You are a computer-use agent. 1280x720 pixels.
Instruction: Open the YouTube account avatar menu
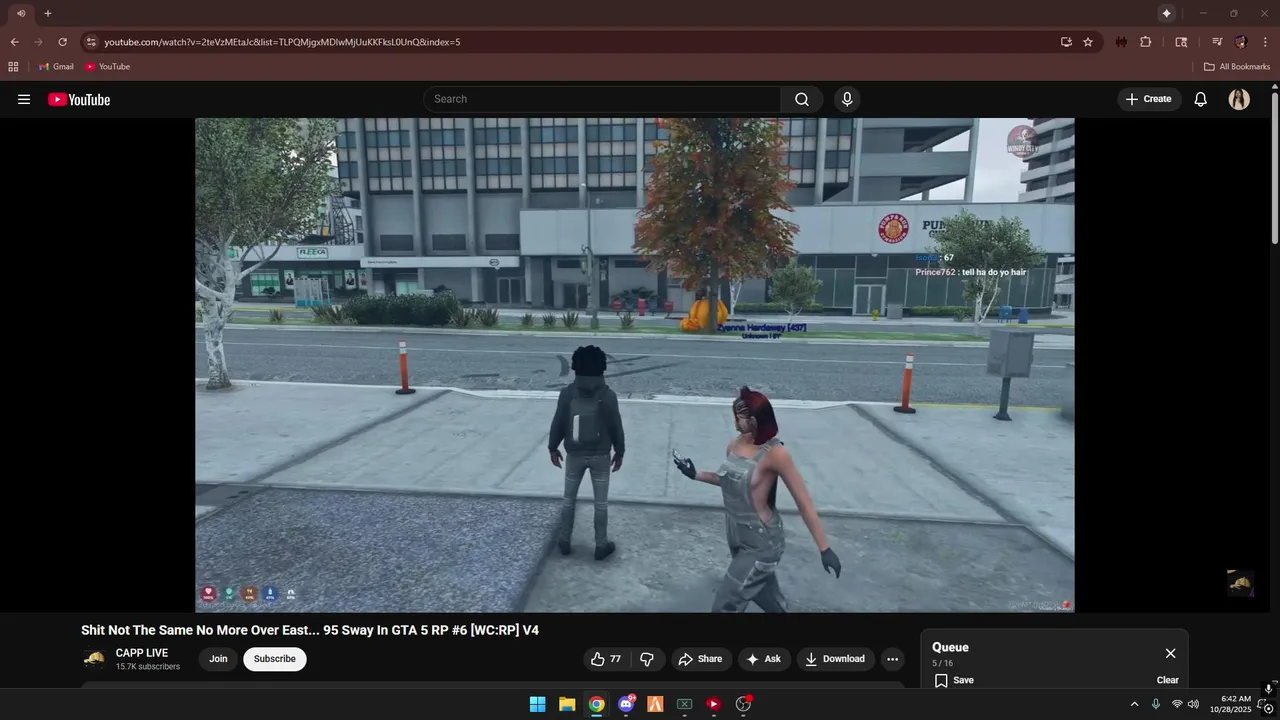pos(1239,99)
